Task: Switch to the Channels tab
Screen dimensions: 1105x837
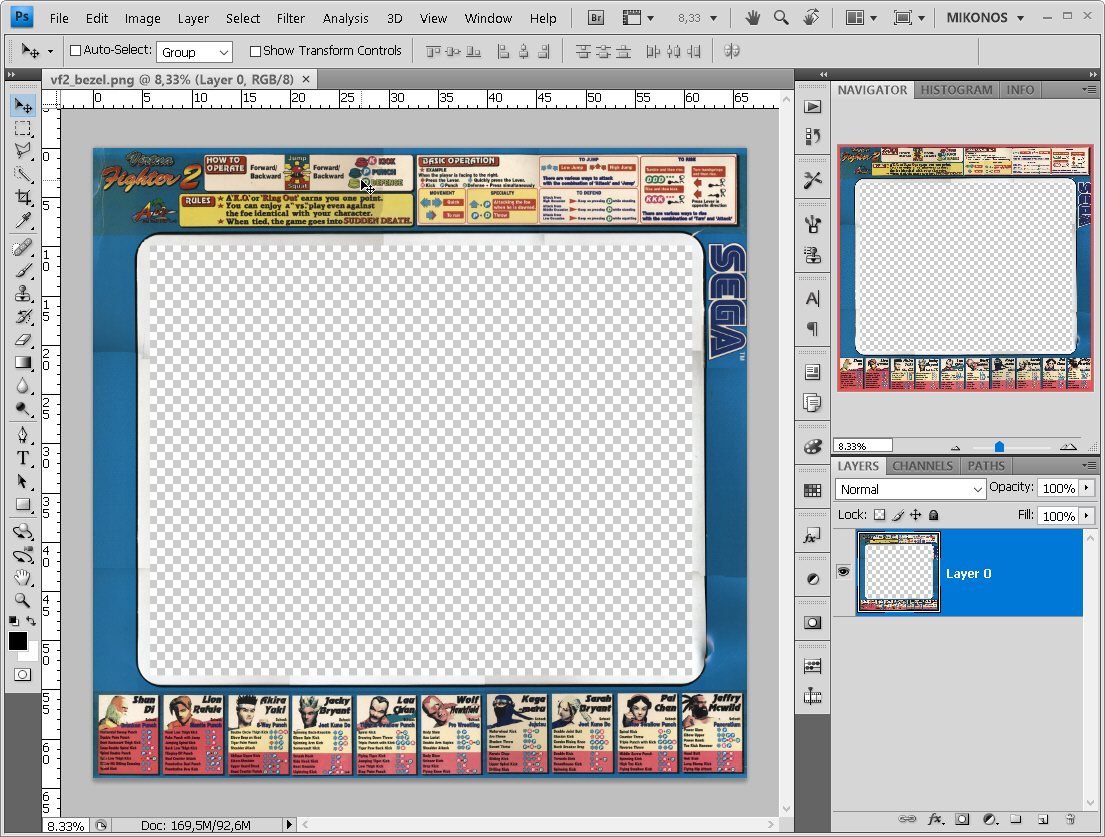Action: (922, 466)
